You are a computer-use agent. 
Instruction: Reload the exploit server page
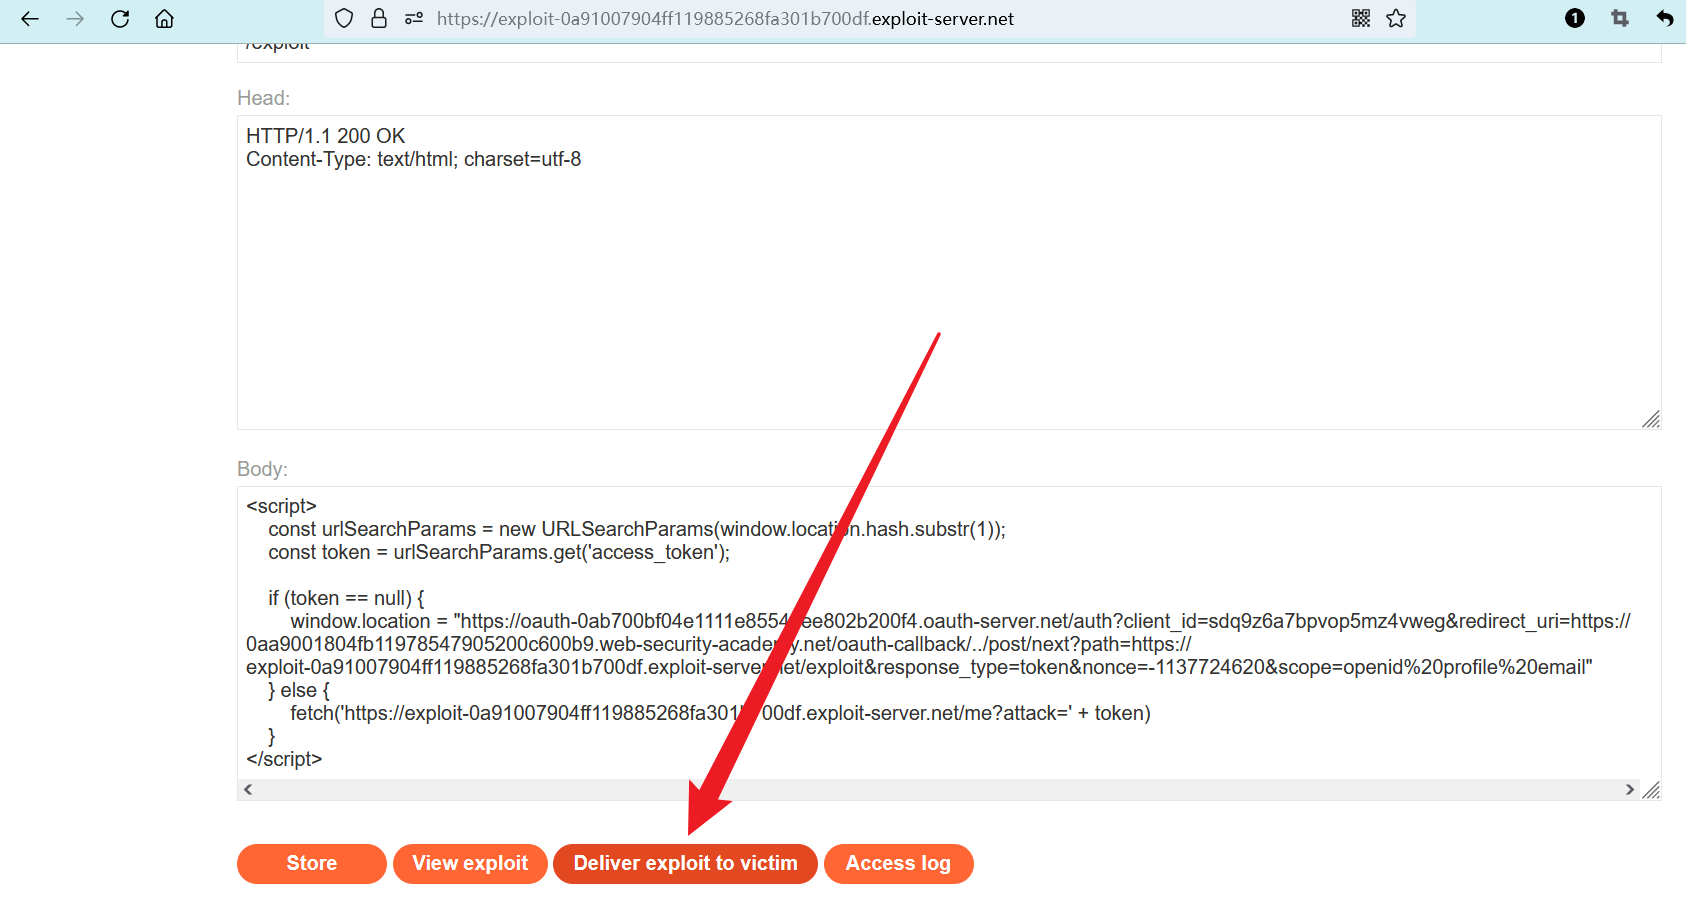point(120,18)
